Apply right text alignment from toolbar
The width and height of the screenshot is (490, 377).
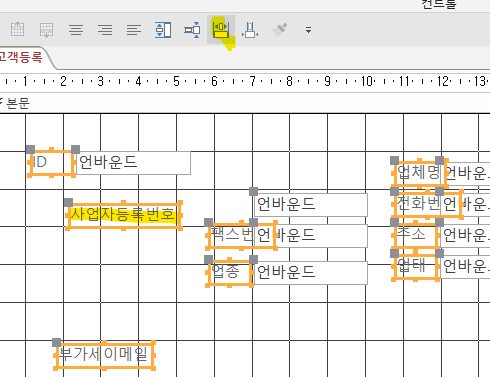point(105,30)
